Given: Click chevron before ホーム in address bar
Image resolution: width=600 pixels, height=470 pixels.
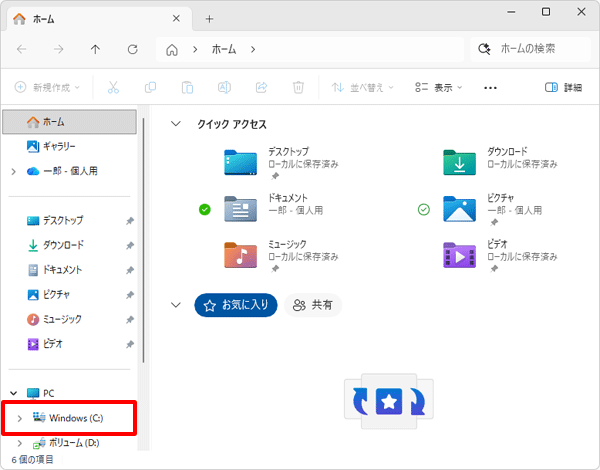Looking at the screenshot, I should (x=195, y=50).
